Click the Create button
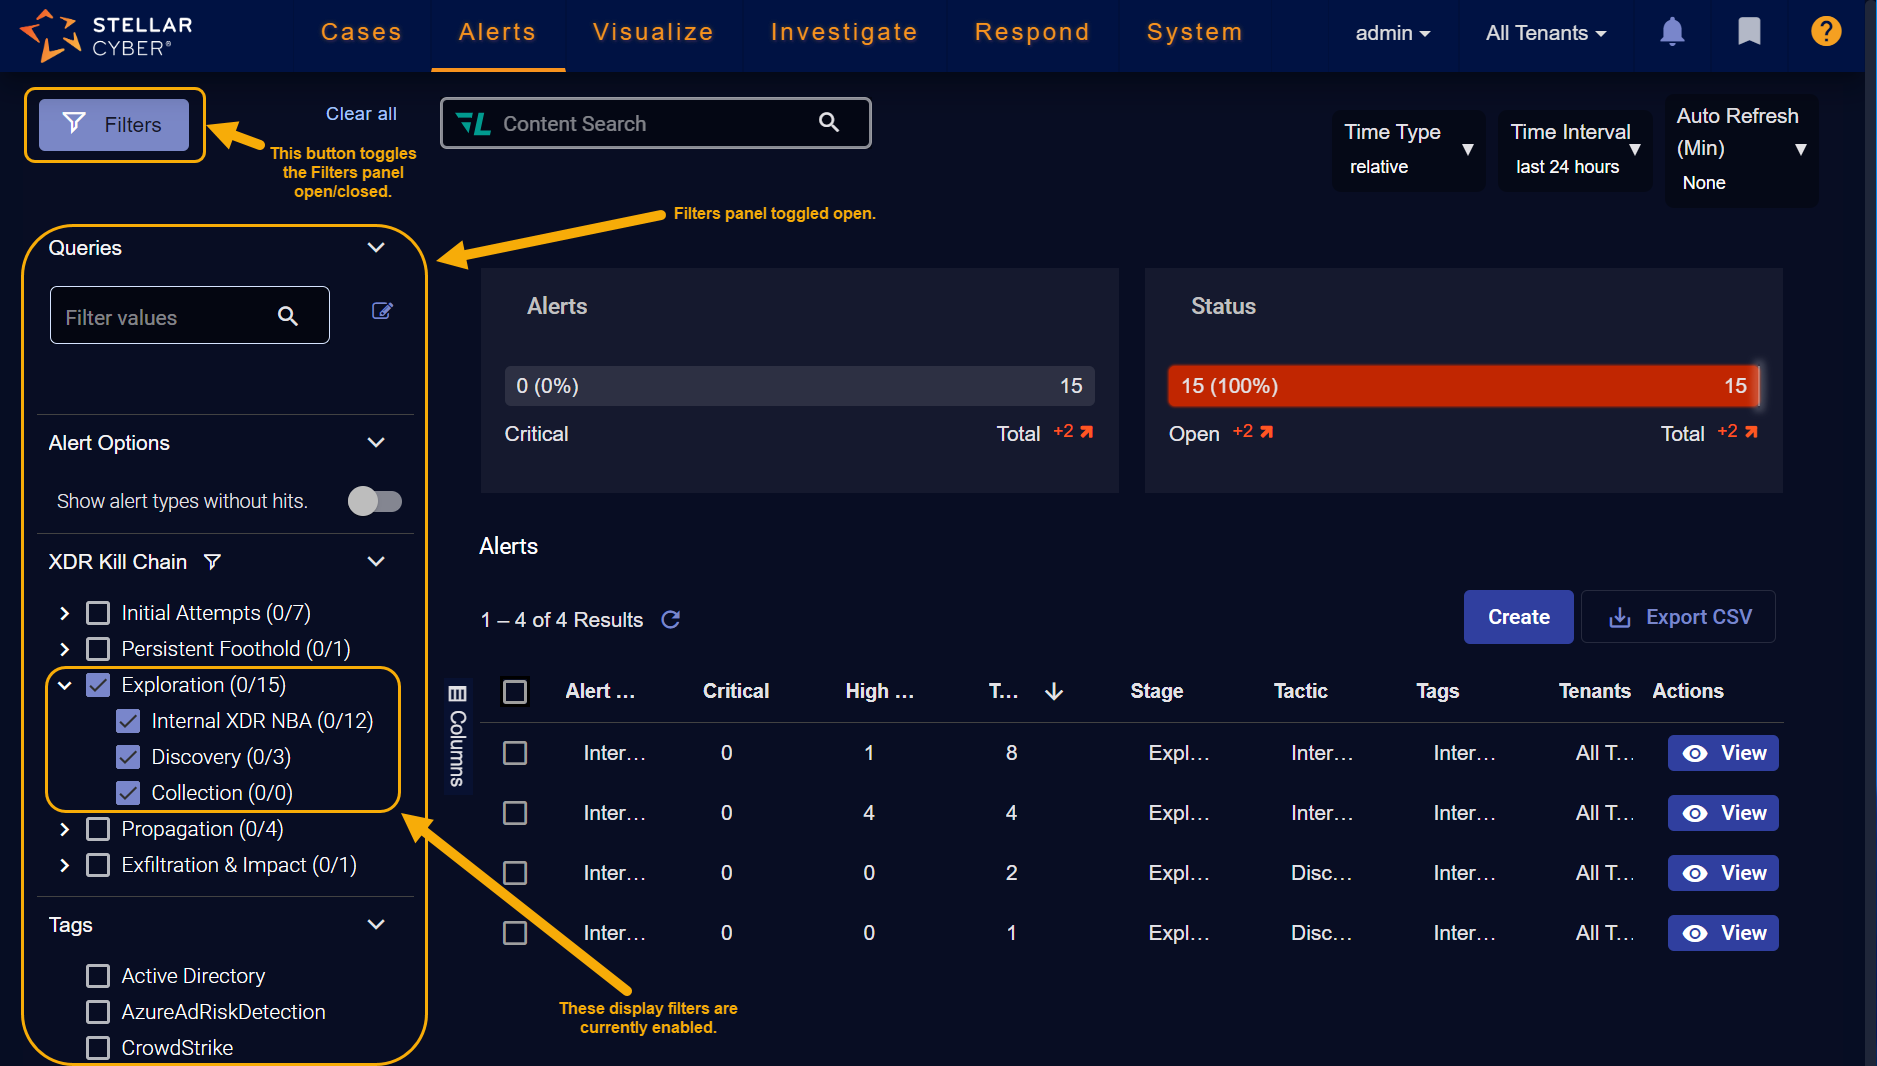Viewport: 1877px width, 1066px height. (1518, 617)
